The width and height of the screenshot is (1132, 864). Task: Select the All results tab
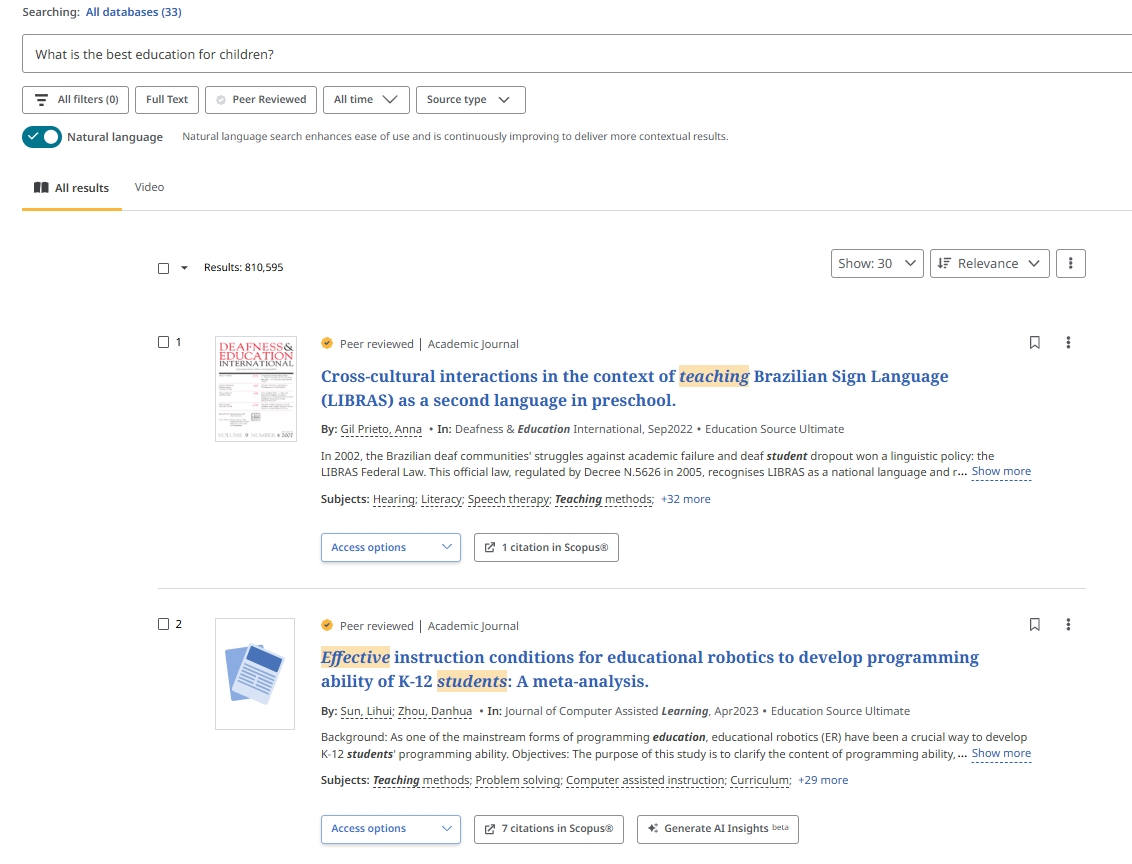point(72,188)
